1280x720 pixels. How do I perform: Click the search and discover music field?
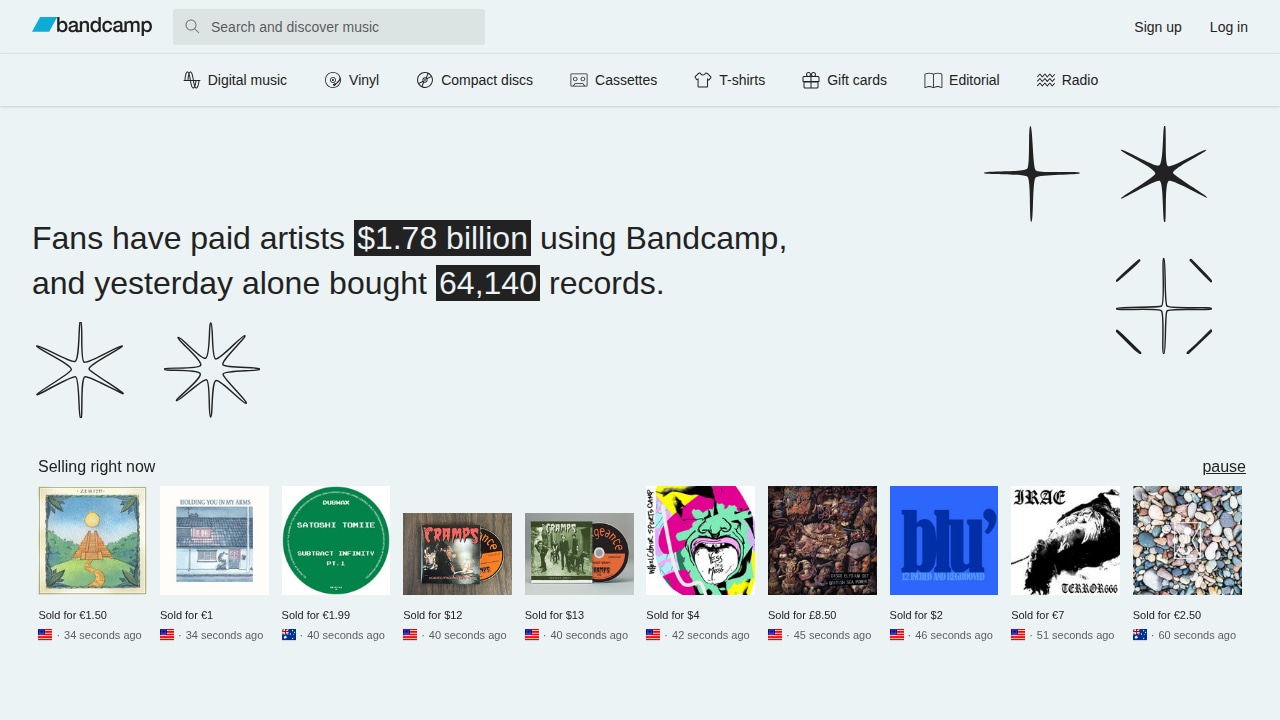point(329,27)
